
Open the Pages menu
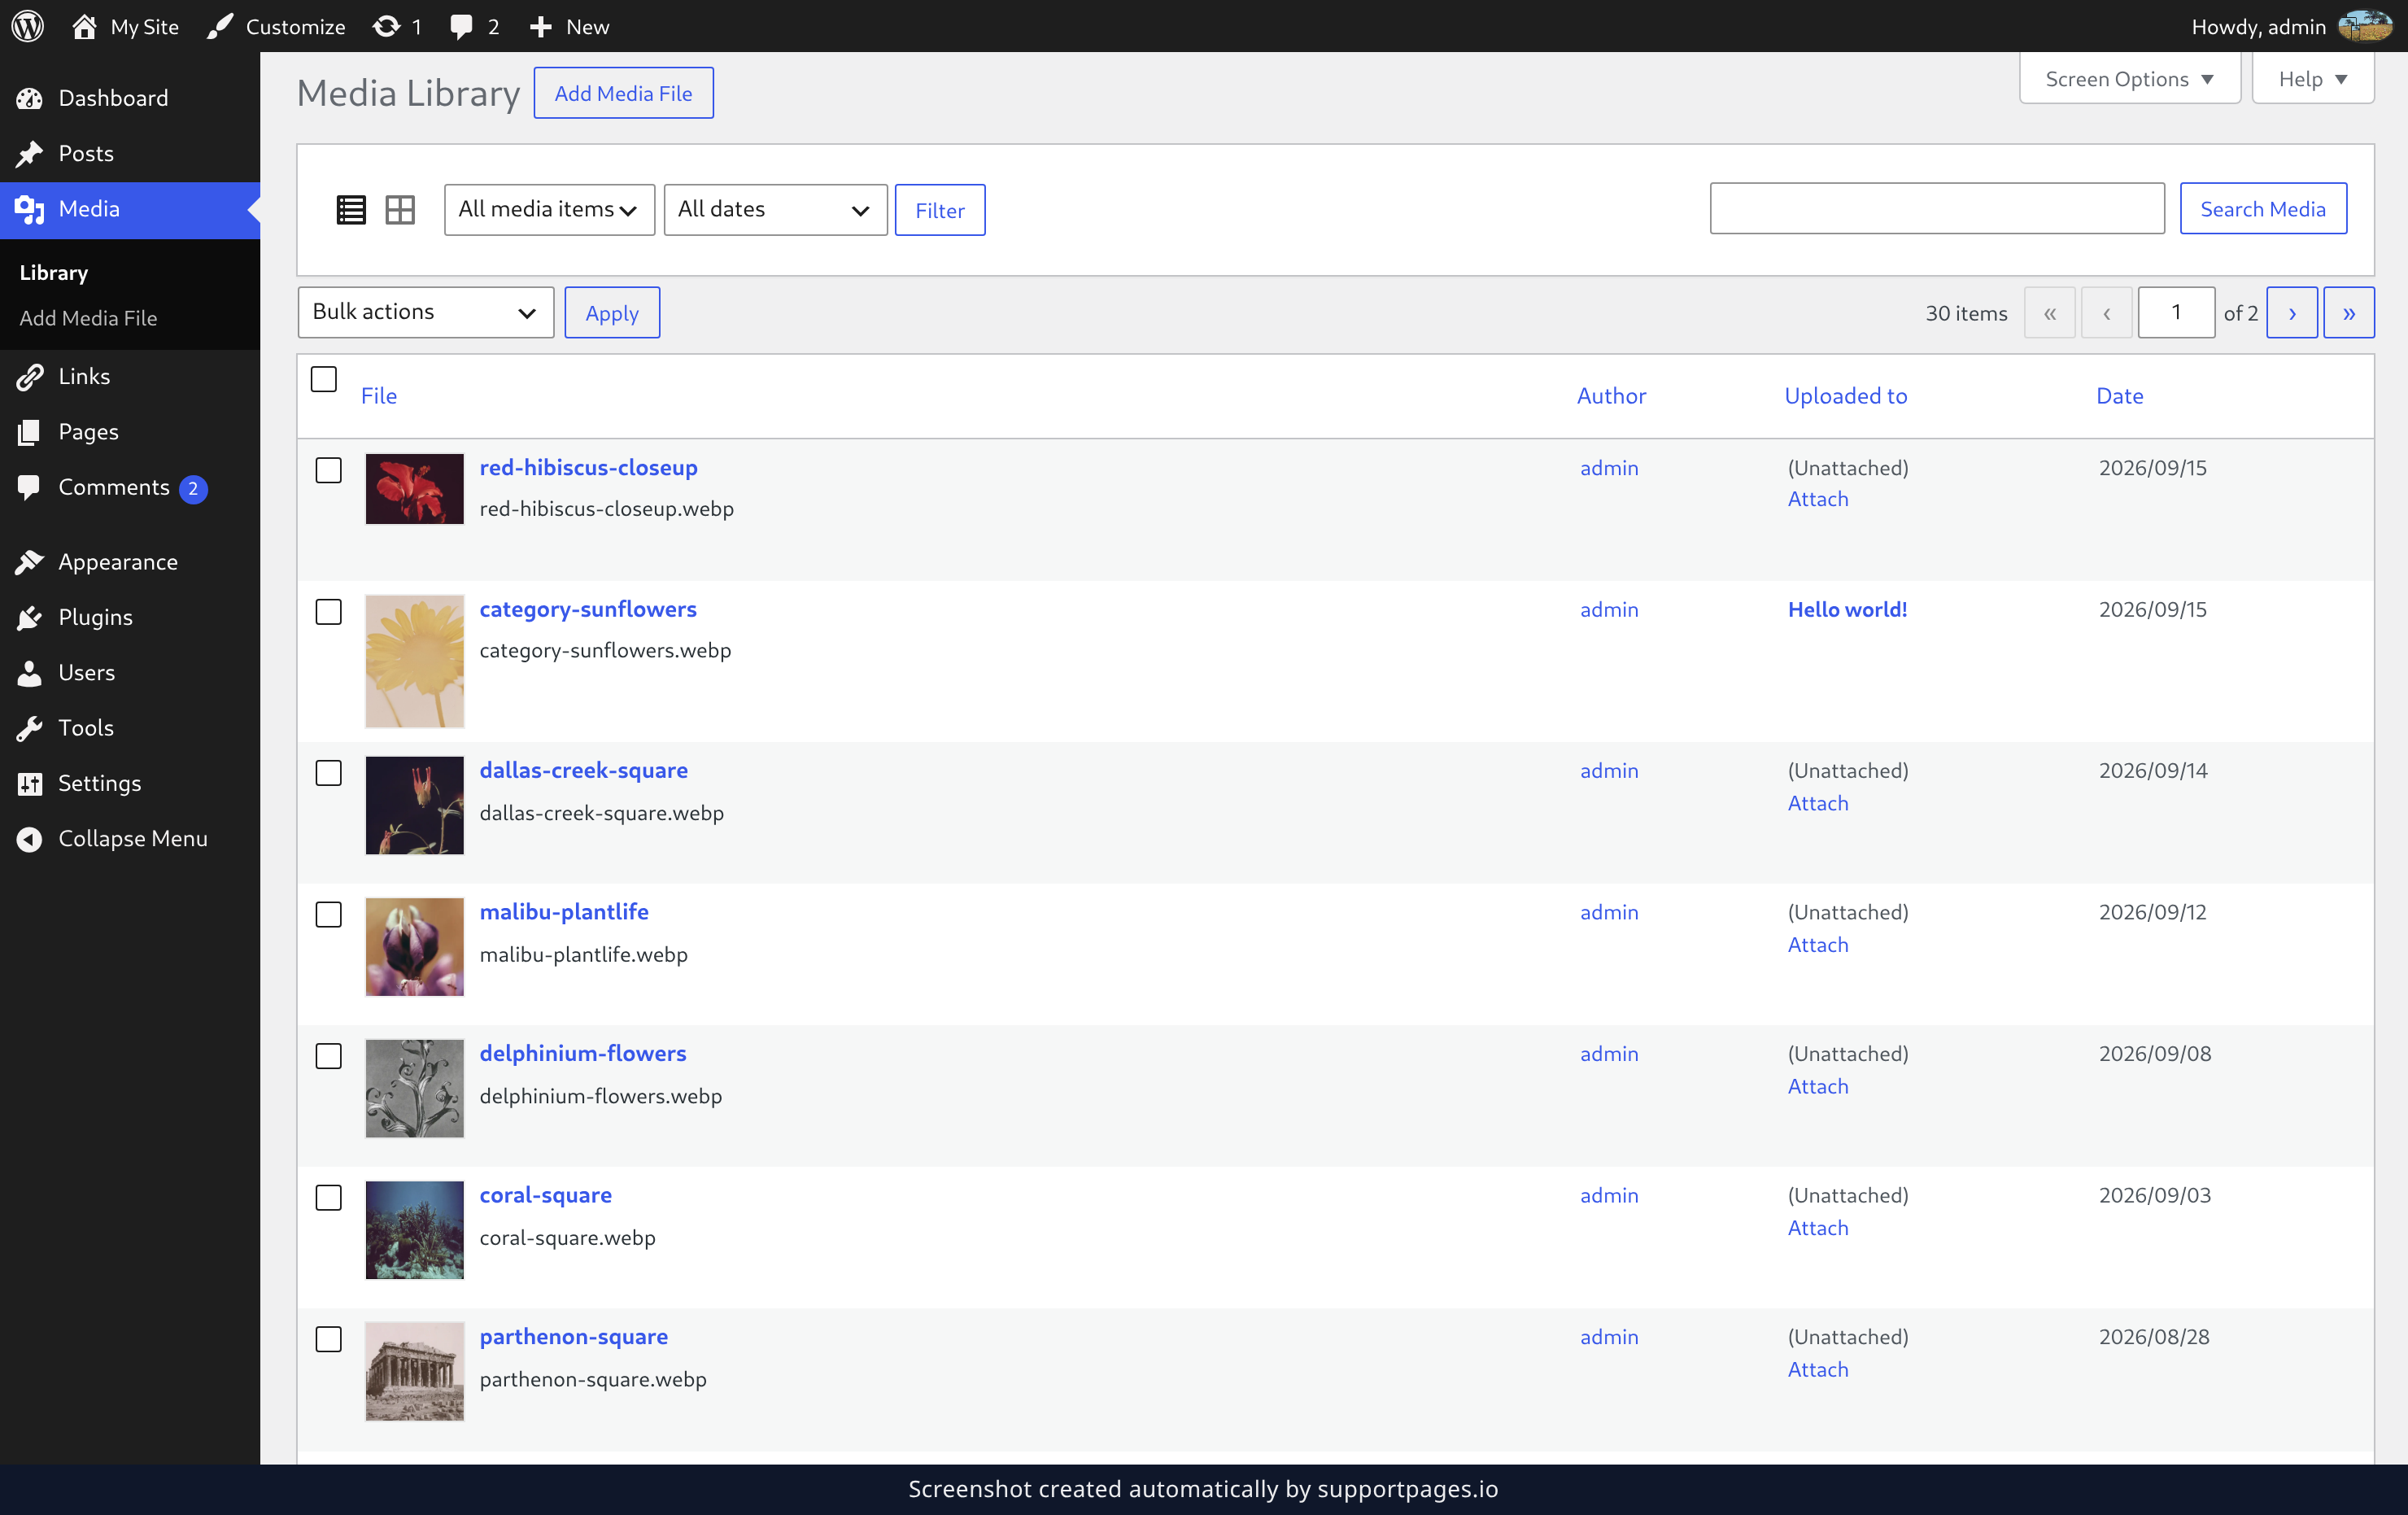coord(130,431)
